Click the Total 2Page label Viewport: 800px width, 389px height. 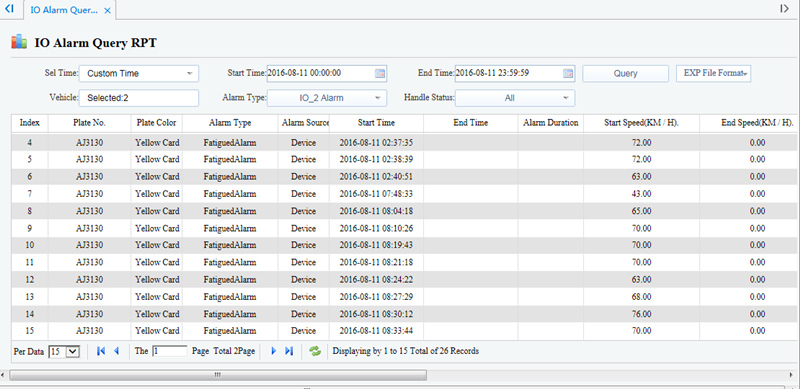(x=234, y=351)
